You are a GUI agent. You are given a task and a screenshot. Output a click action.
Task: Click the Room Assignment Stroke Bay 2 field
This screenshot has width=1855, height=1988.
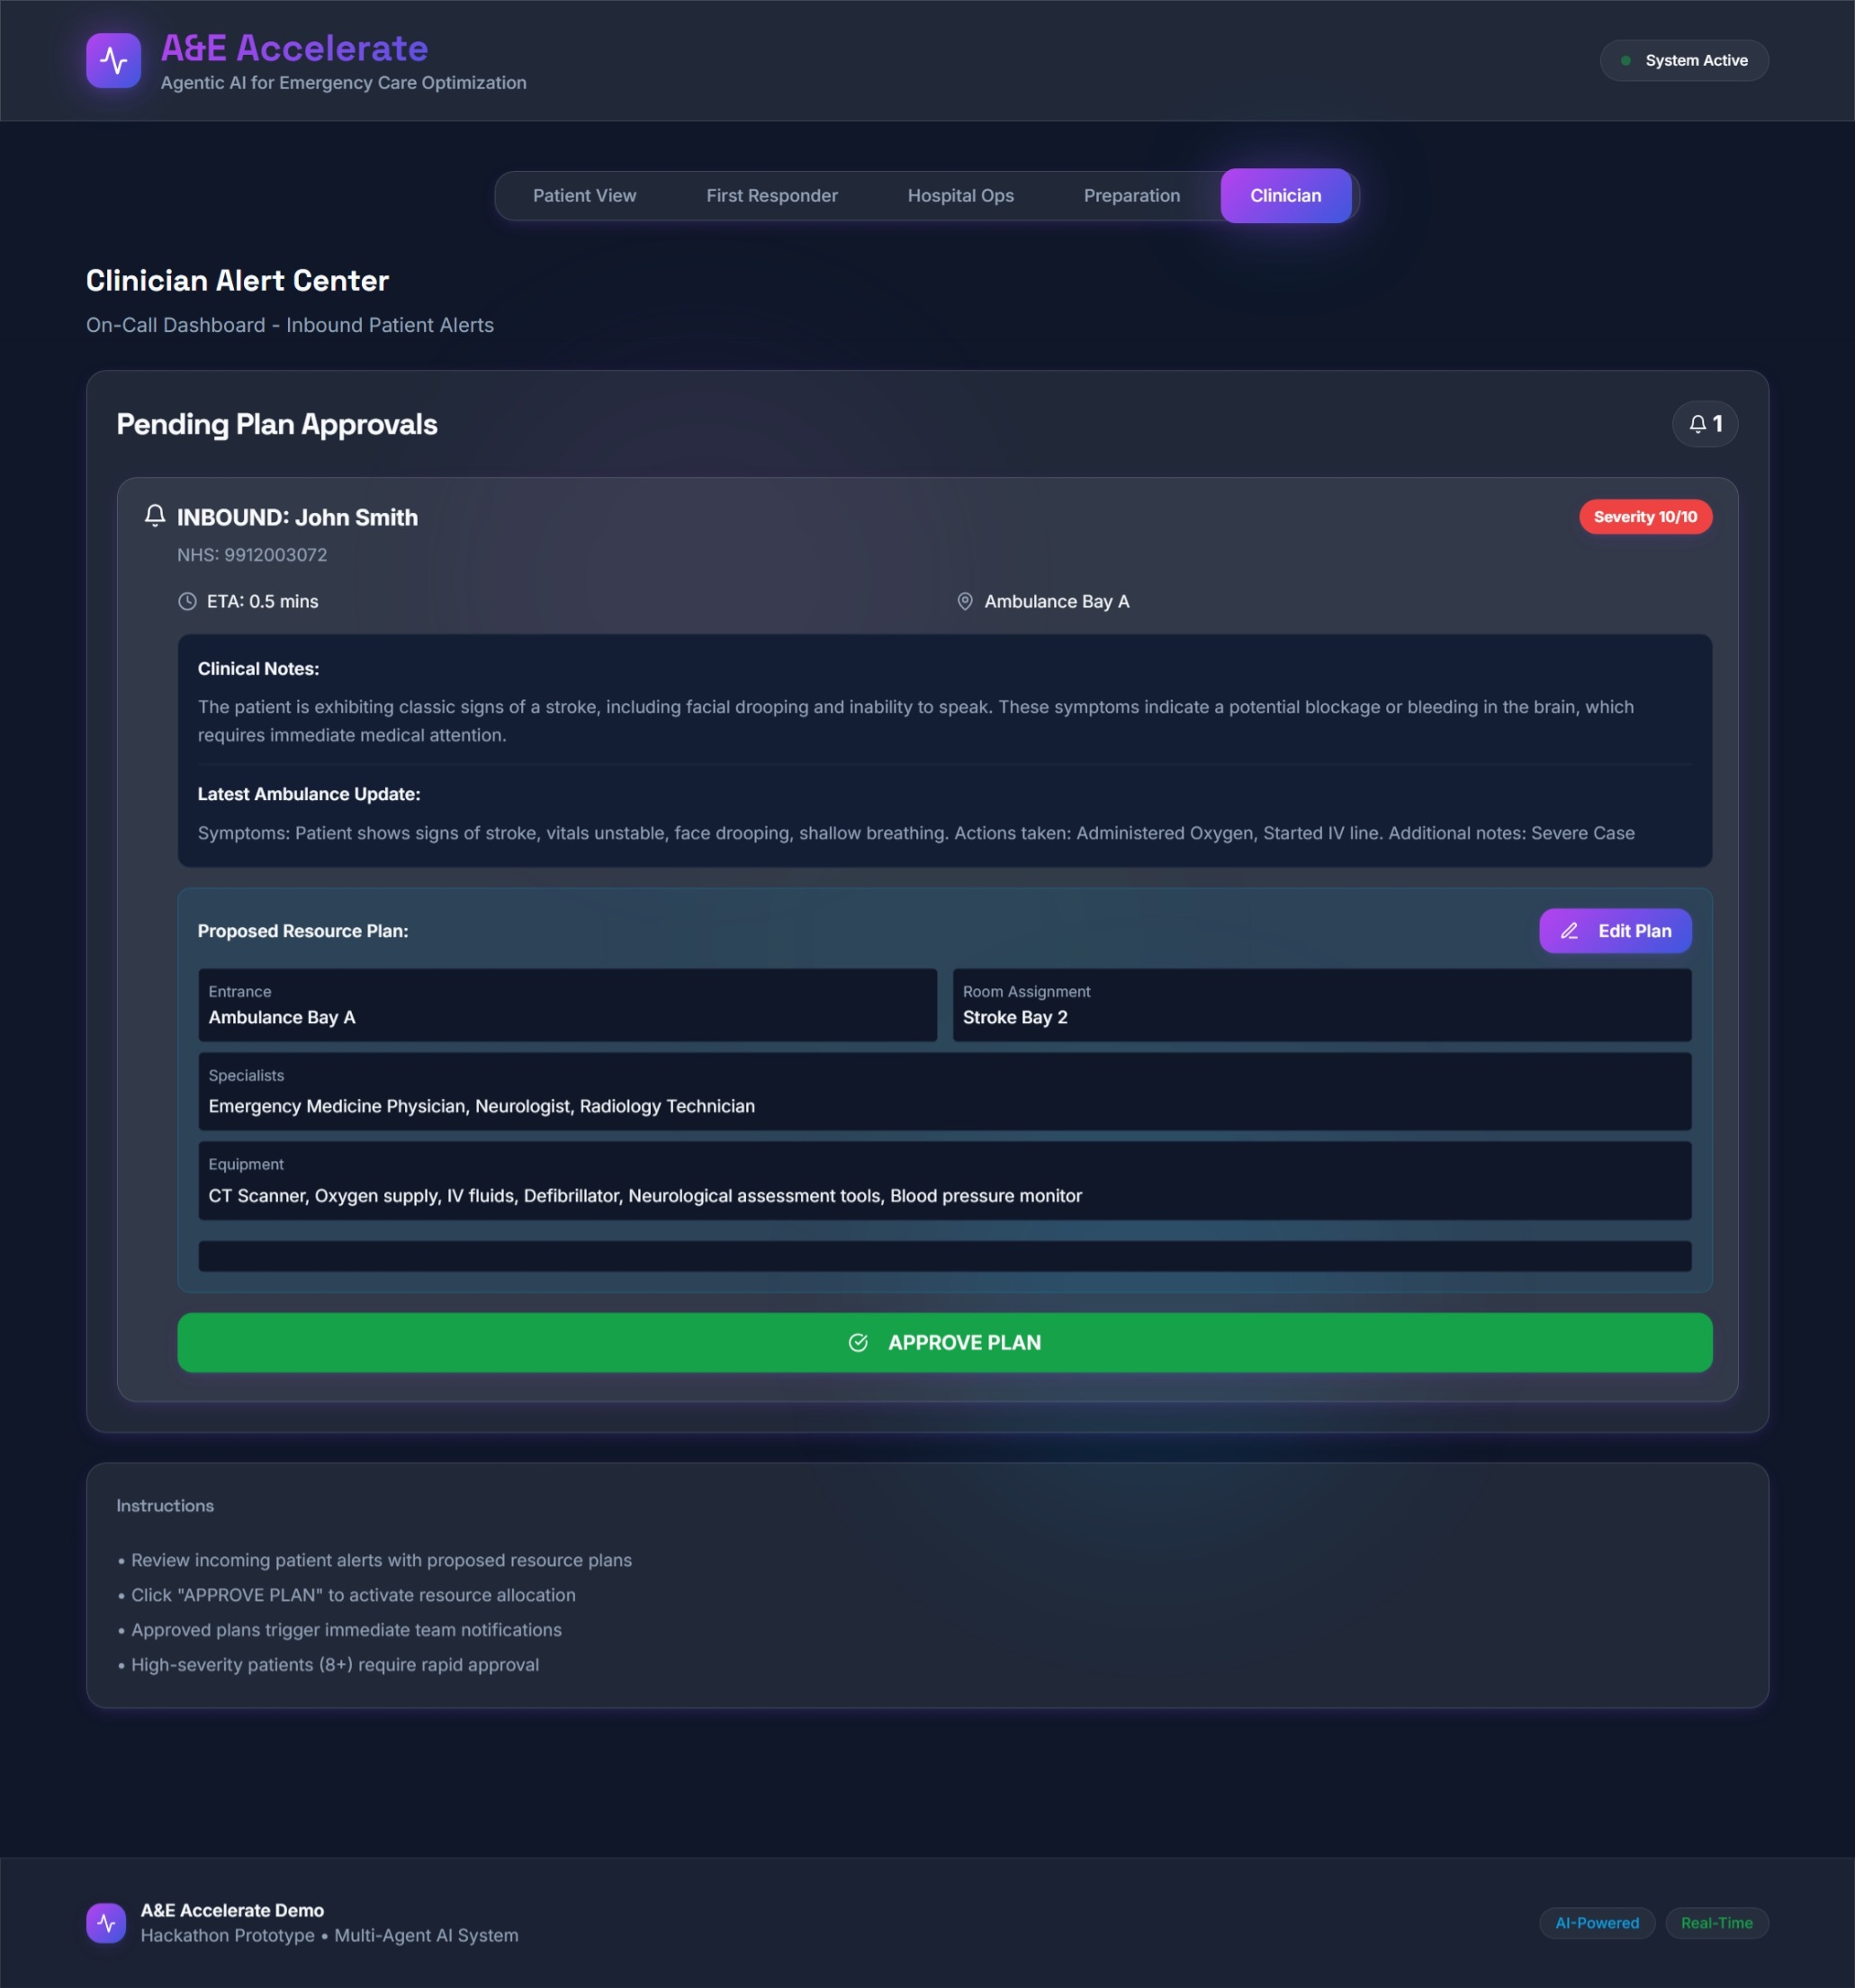(1320, 1005)
